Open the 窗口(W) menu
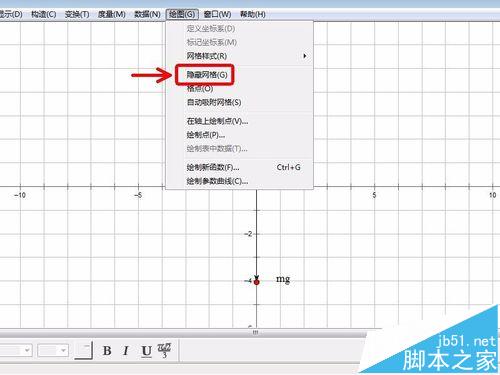This screenshot has height=375, width=500. (x=217, y=15)
